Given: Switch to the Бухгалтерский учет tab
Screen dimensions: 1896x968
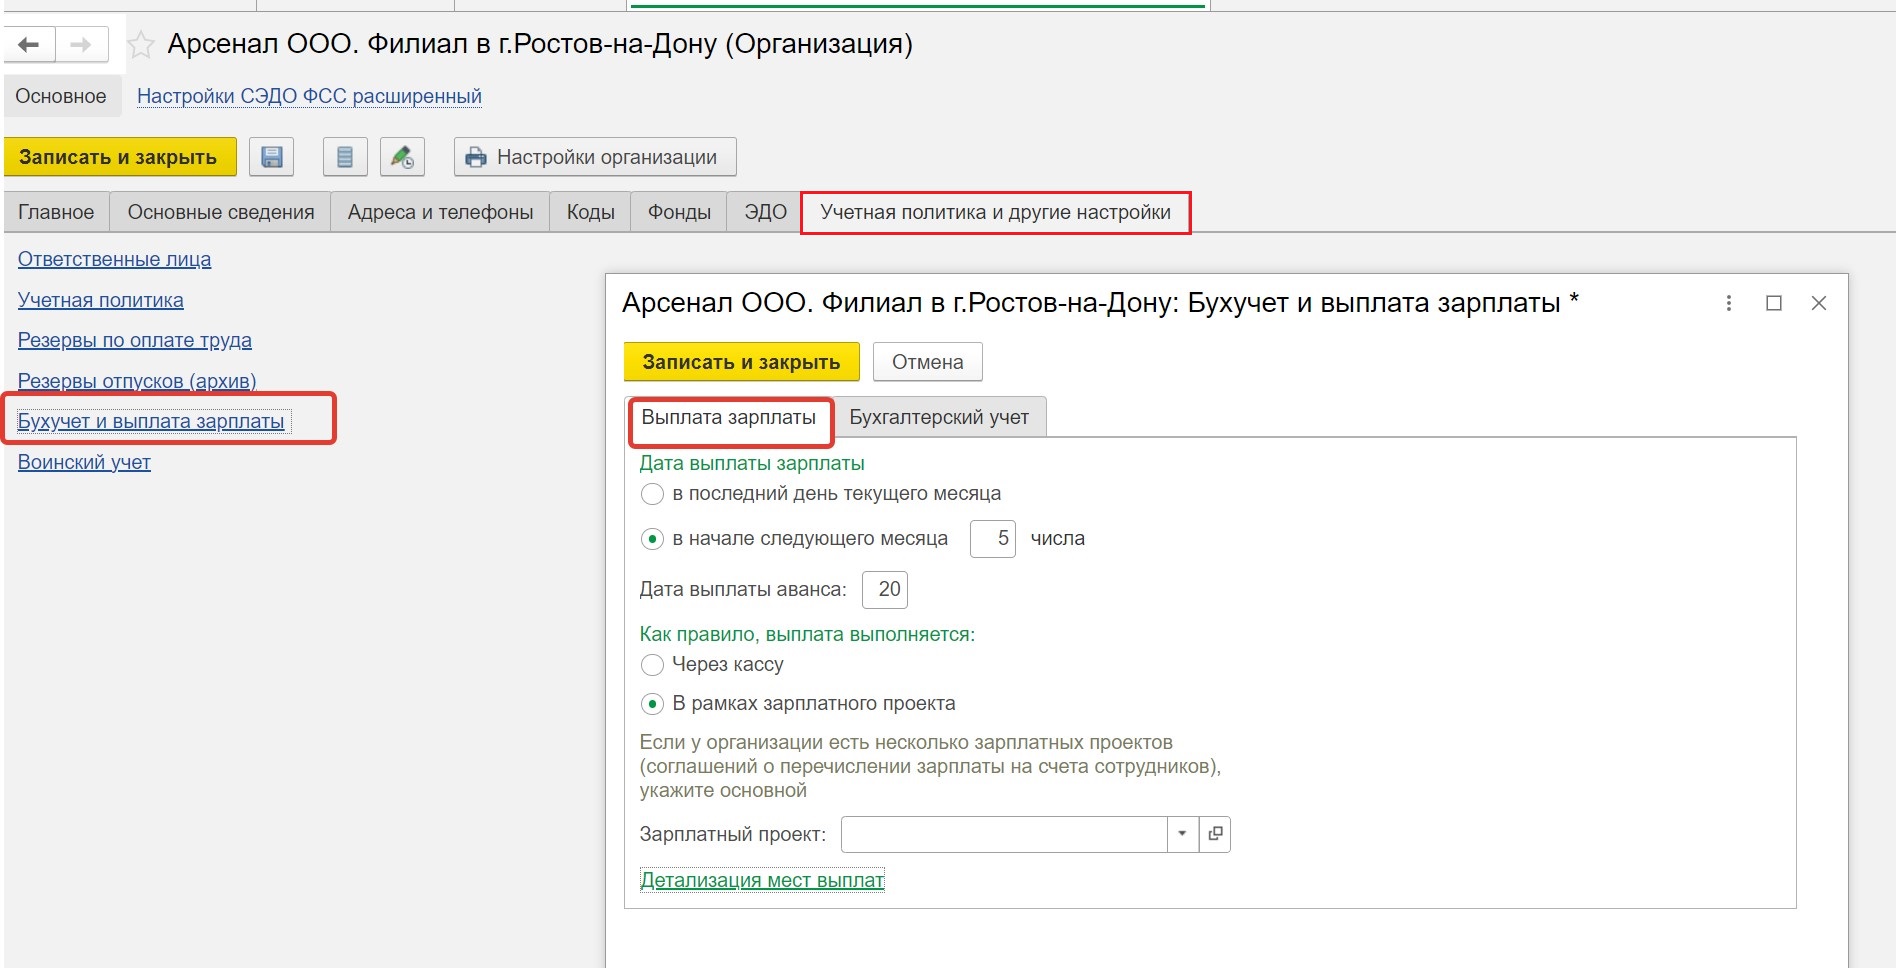Looking at the screenshot, I should (939, 418).
